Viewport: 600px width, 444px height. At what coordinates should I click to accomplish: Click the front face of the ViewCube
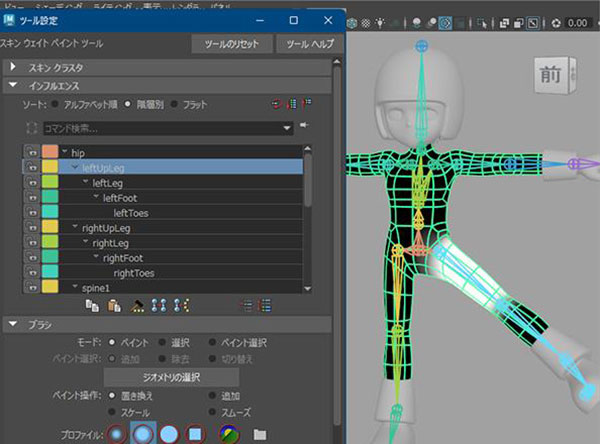click(x=549, y=76)
